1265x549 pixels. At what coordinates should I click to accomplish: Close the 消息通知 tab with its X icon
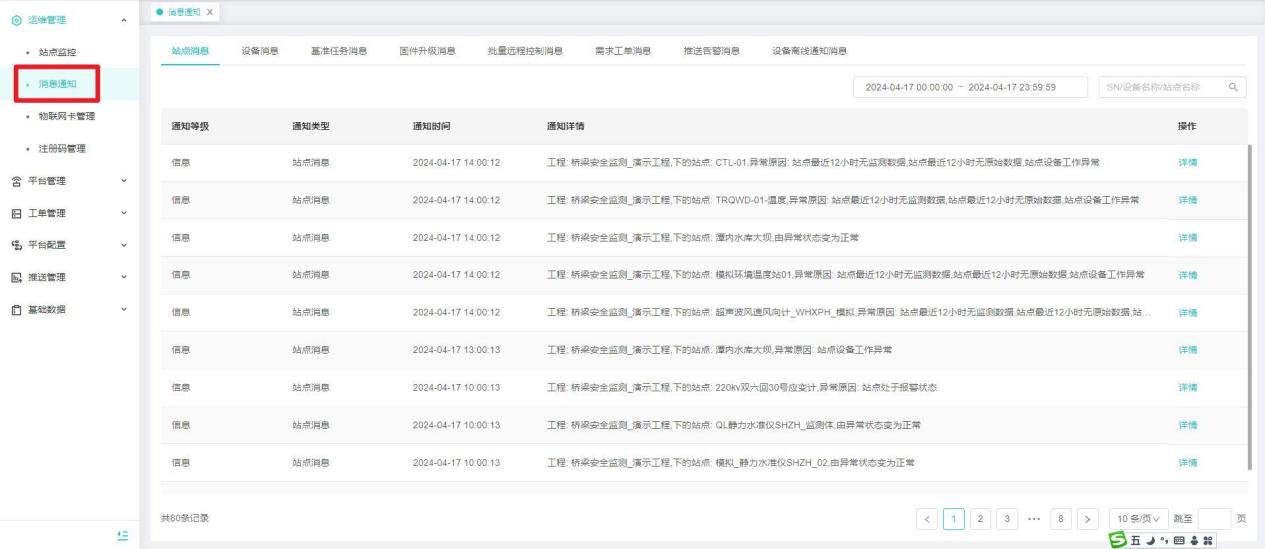coord(210,10)
